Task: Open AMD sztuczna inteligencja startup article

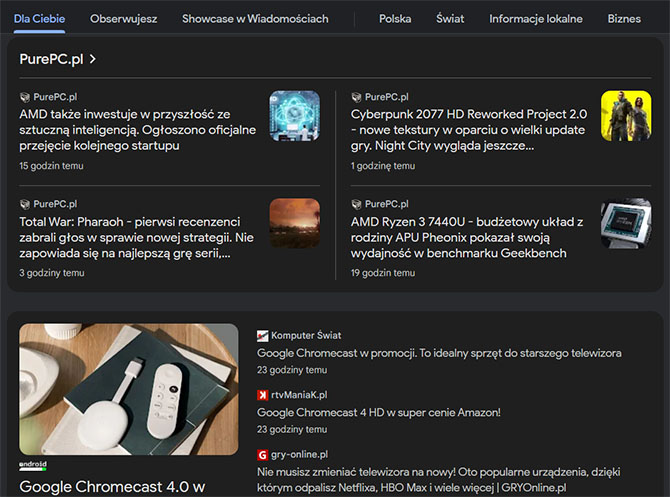Action: (x=138, y=130)
